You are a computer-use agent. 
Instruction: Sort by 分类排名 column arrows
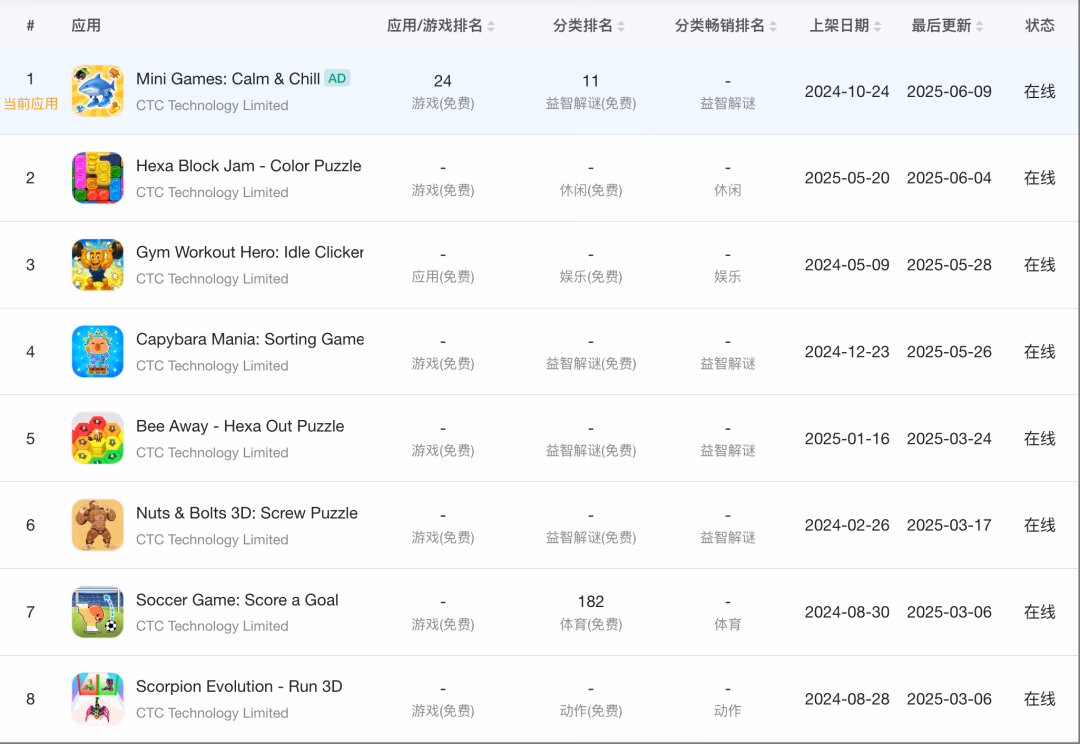point(621,26)
